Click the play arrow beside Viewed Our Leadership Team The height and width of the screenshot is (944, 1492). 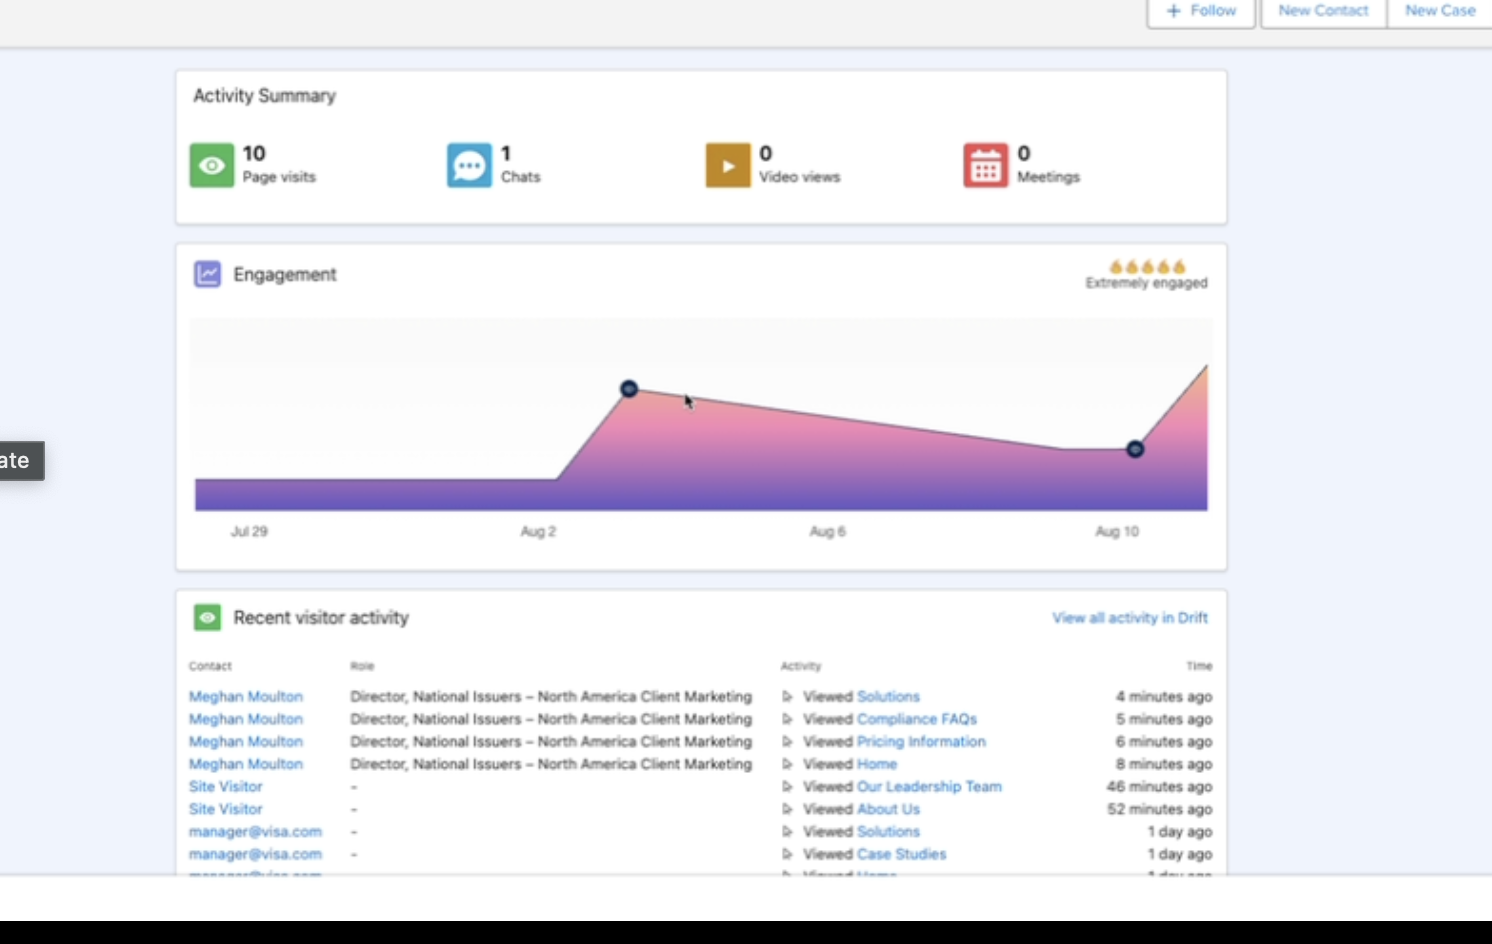(787, 786)
